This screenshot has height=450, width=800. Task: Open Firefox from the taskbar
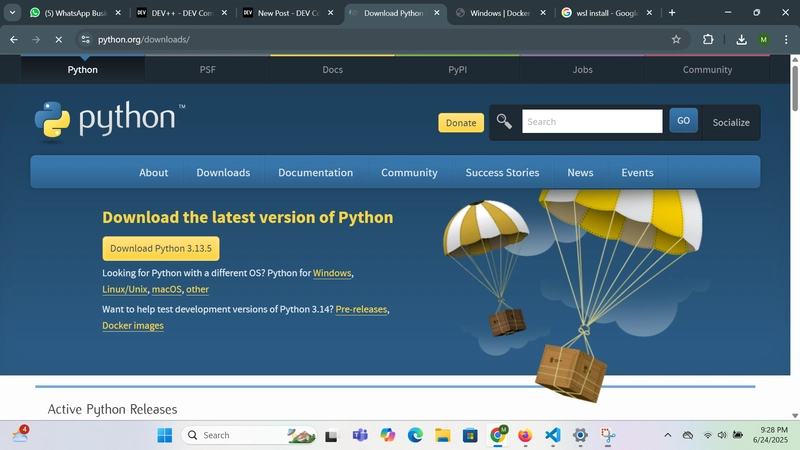[x=525, y=435]
